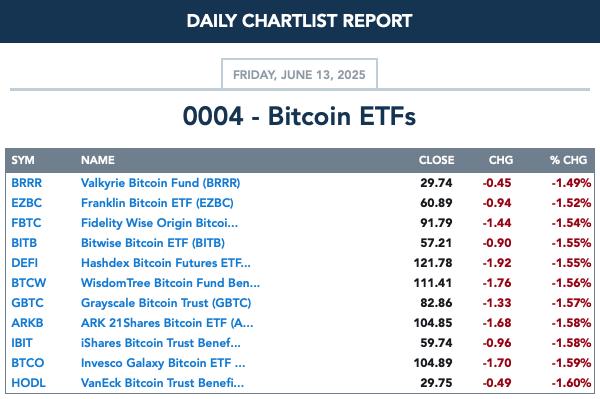Open Fidelity Wise Origin Bitcoin name link
600x399 pixels.
tap(160, 223)
